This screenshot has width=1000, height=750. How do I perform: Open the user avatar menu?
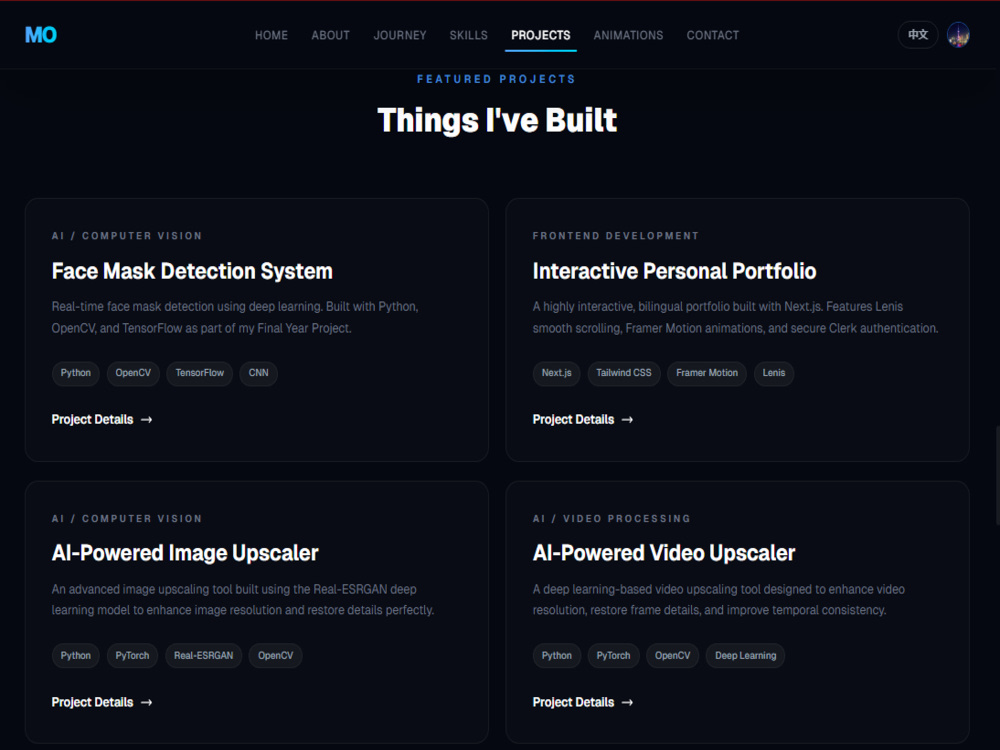(958, 35)
